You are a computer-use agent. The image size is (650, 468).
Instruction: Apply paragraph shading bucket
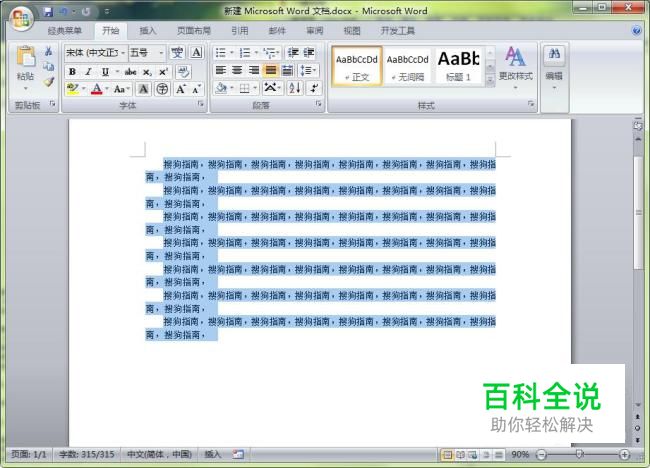pos(221,88)
